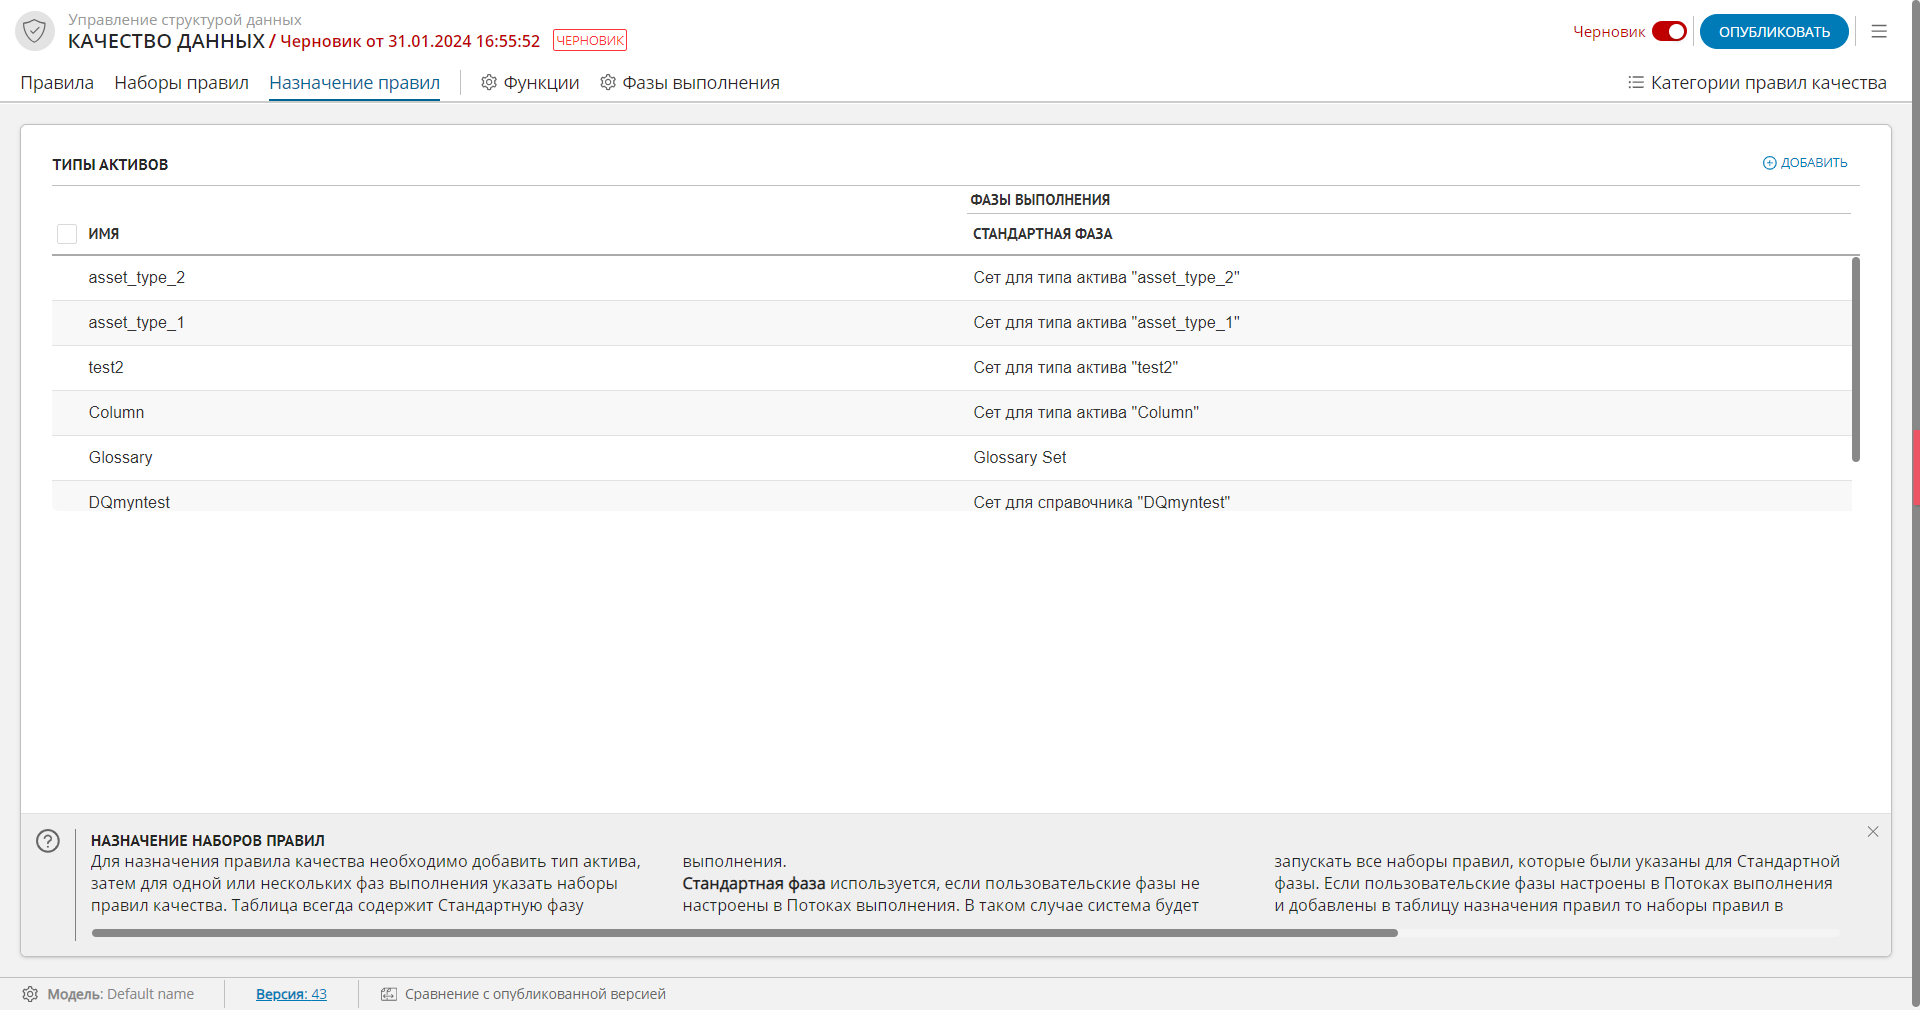Click the Категории правил качества list icon
Image resolution: width=1920 pixels, height=1010 pixels.
pos(1635,83)
